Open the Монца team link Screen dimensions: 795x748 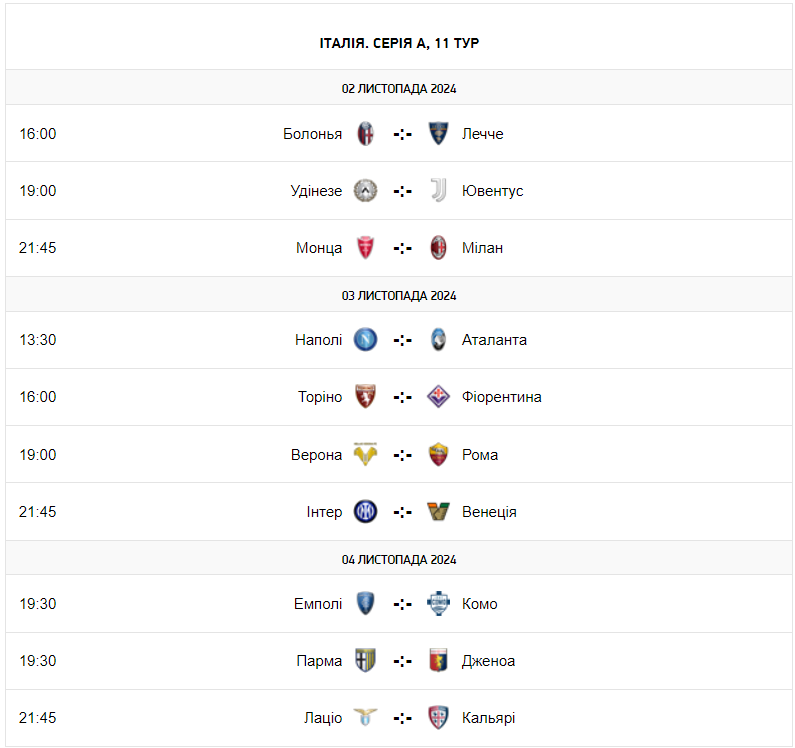[319, 248]
